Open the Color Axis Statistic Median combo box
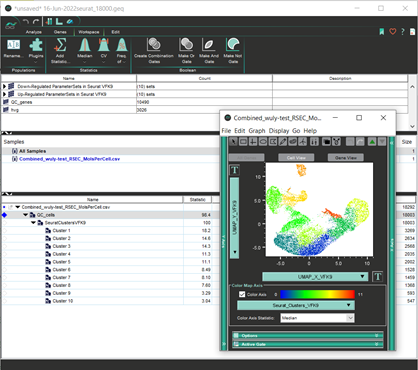418x370 pixels. tap(317, 318)
